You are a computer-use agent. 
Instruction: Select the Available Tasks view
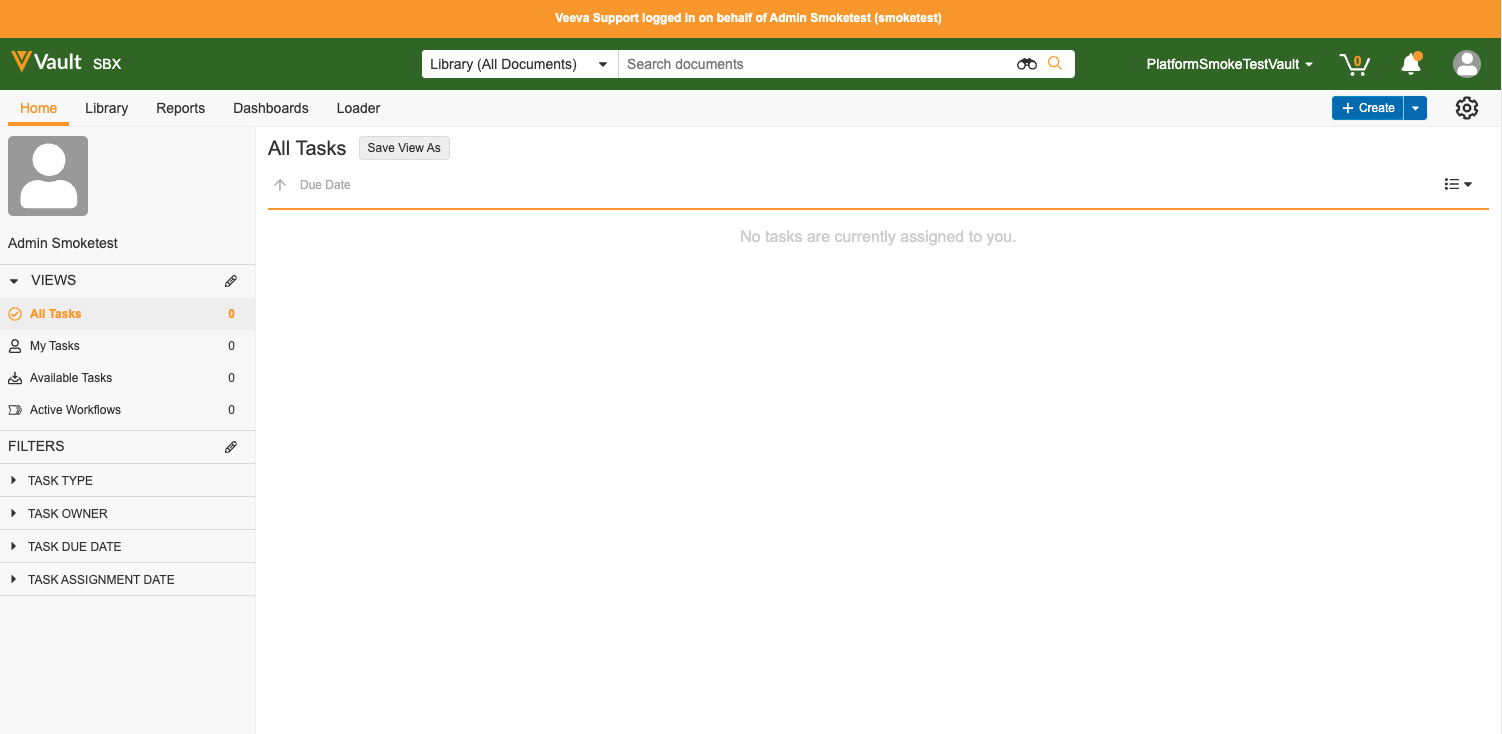coord(127,378)
